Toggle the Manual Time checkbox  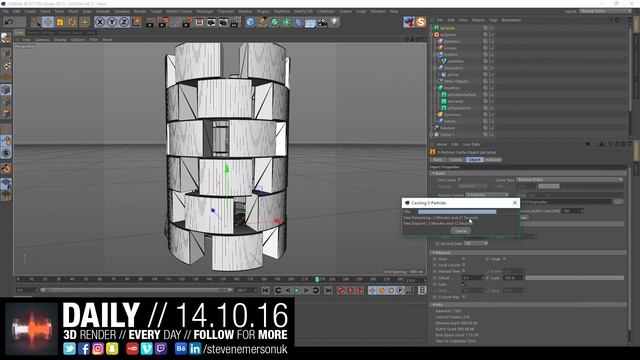click(463, 271)
